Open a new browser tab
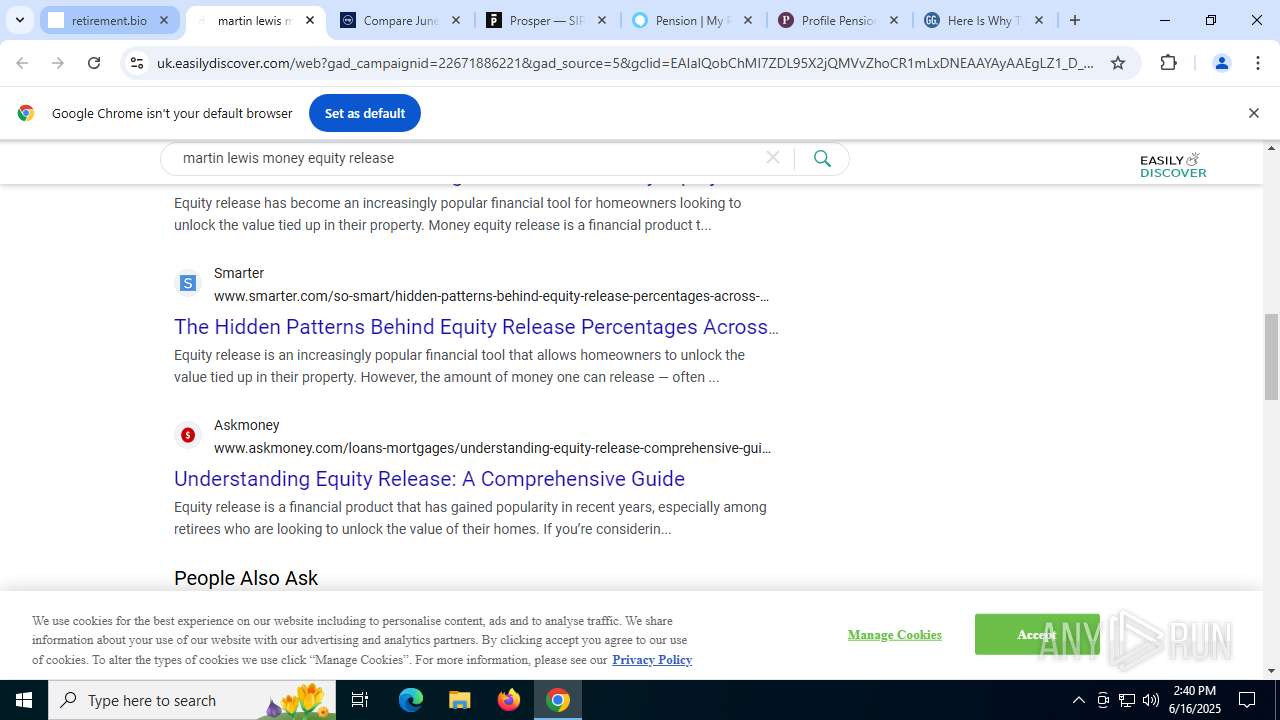The height and width of the screenshot is (720, 1280). pos(1075,20)
